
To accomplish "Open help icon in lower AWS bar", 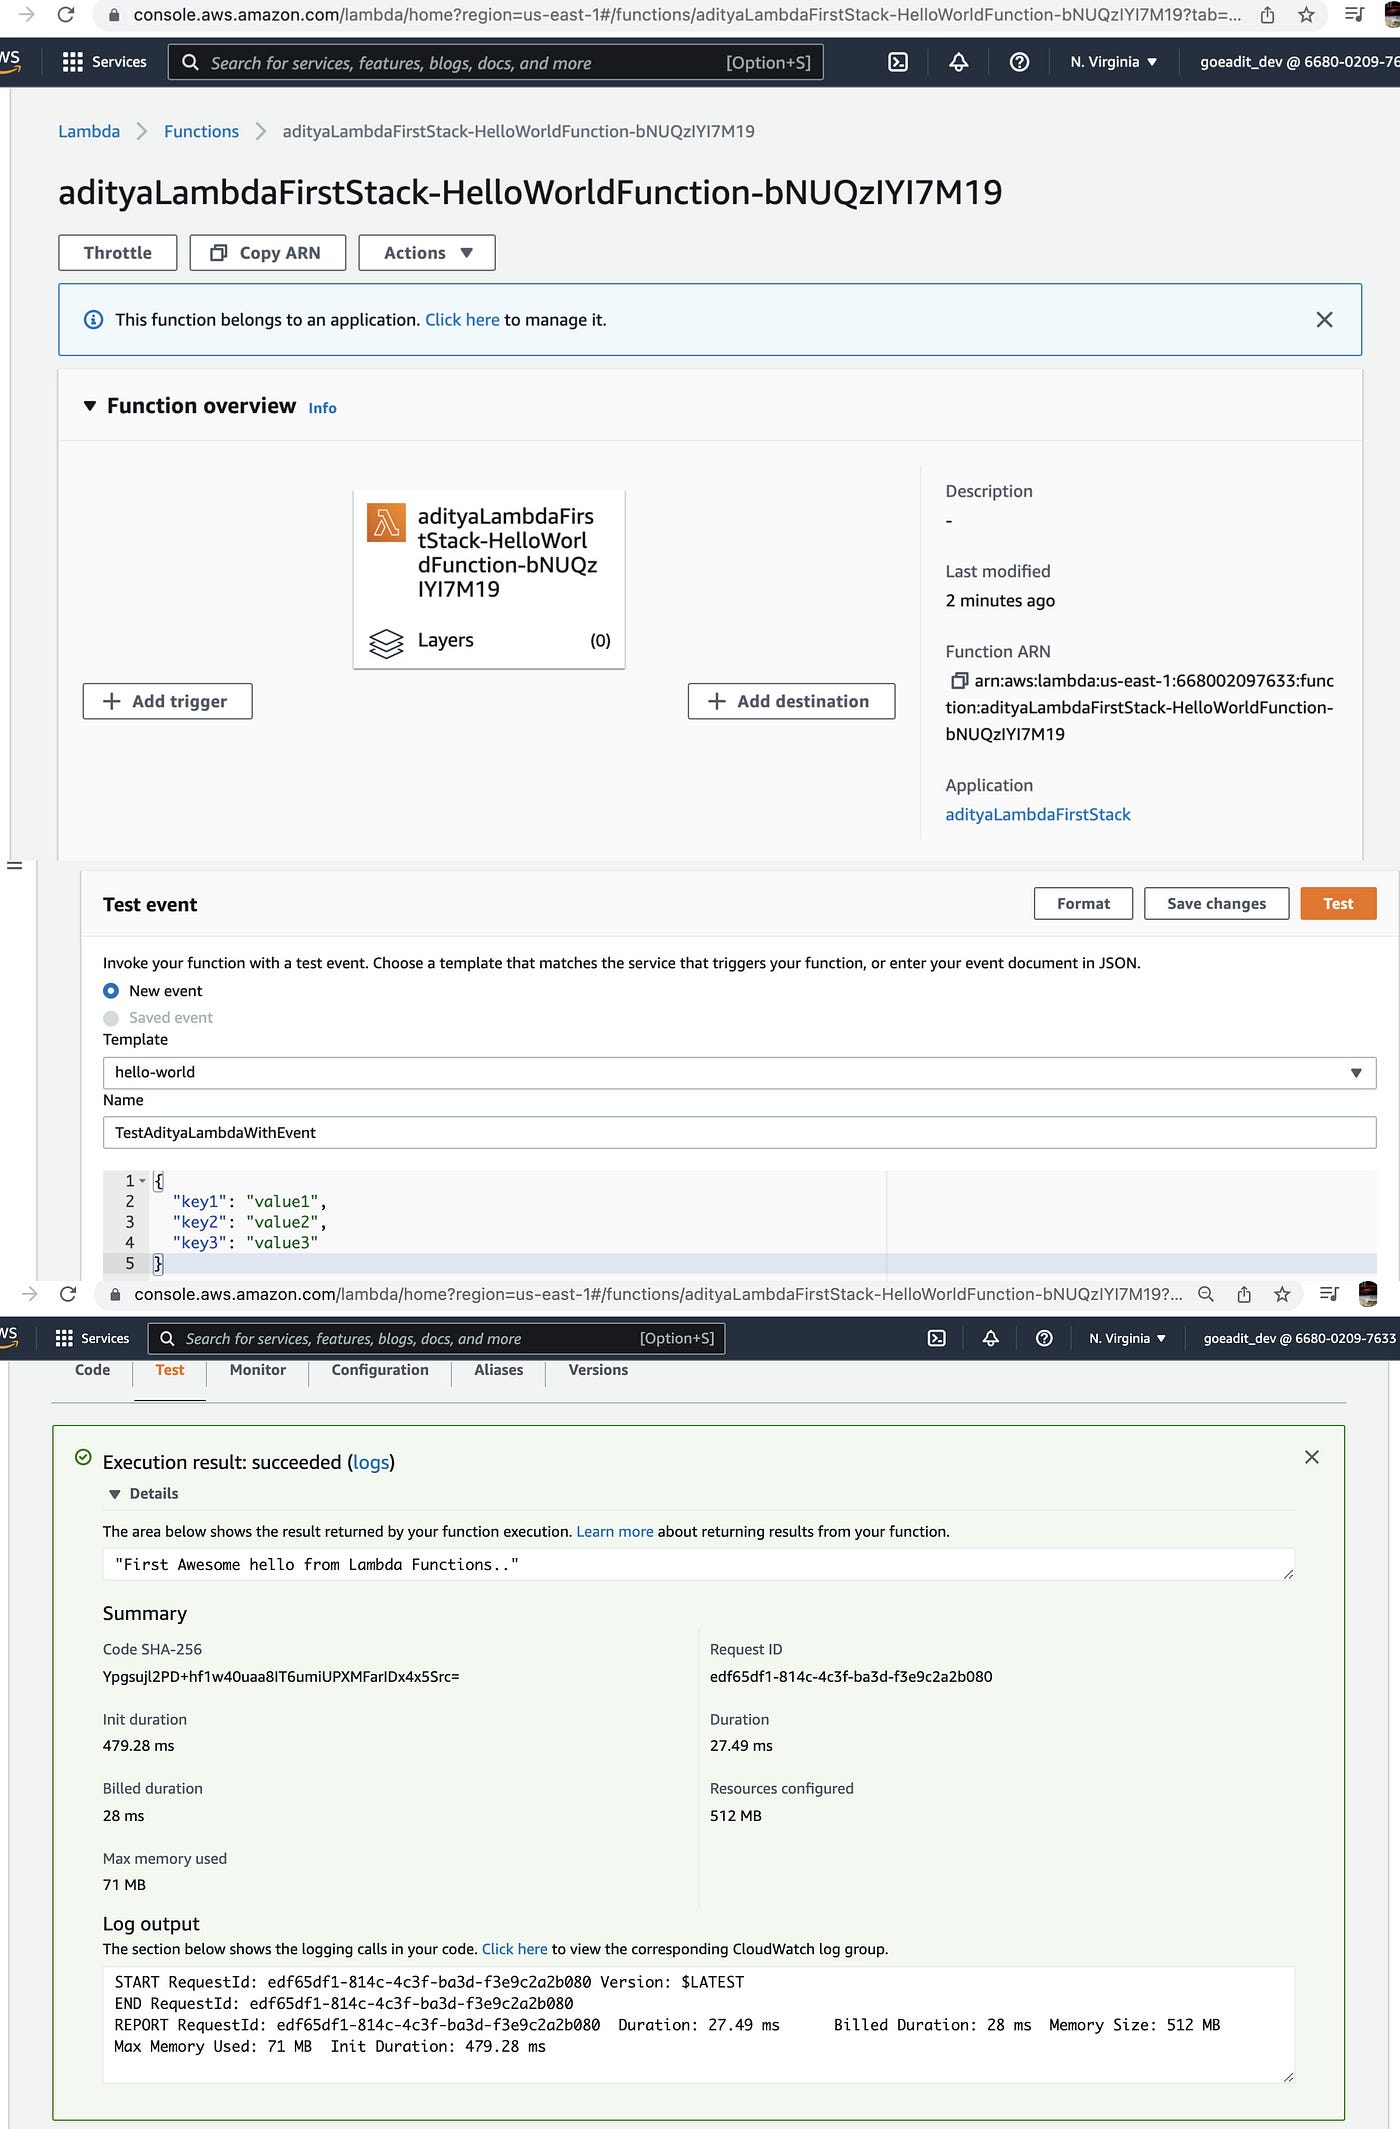I will (1044, 1338).
